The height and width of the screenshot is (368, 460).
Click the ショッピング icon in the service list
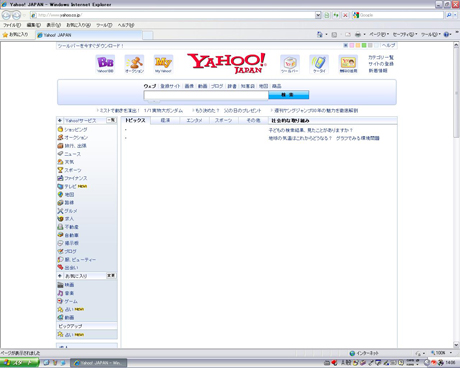(x=60, y=129)
